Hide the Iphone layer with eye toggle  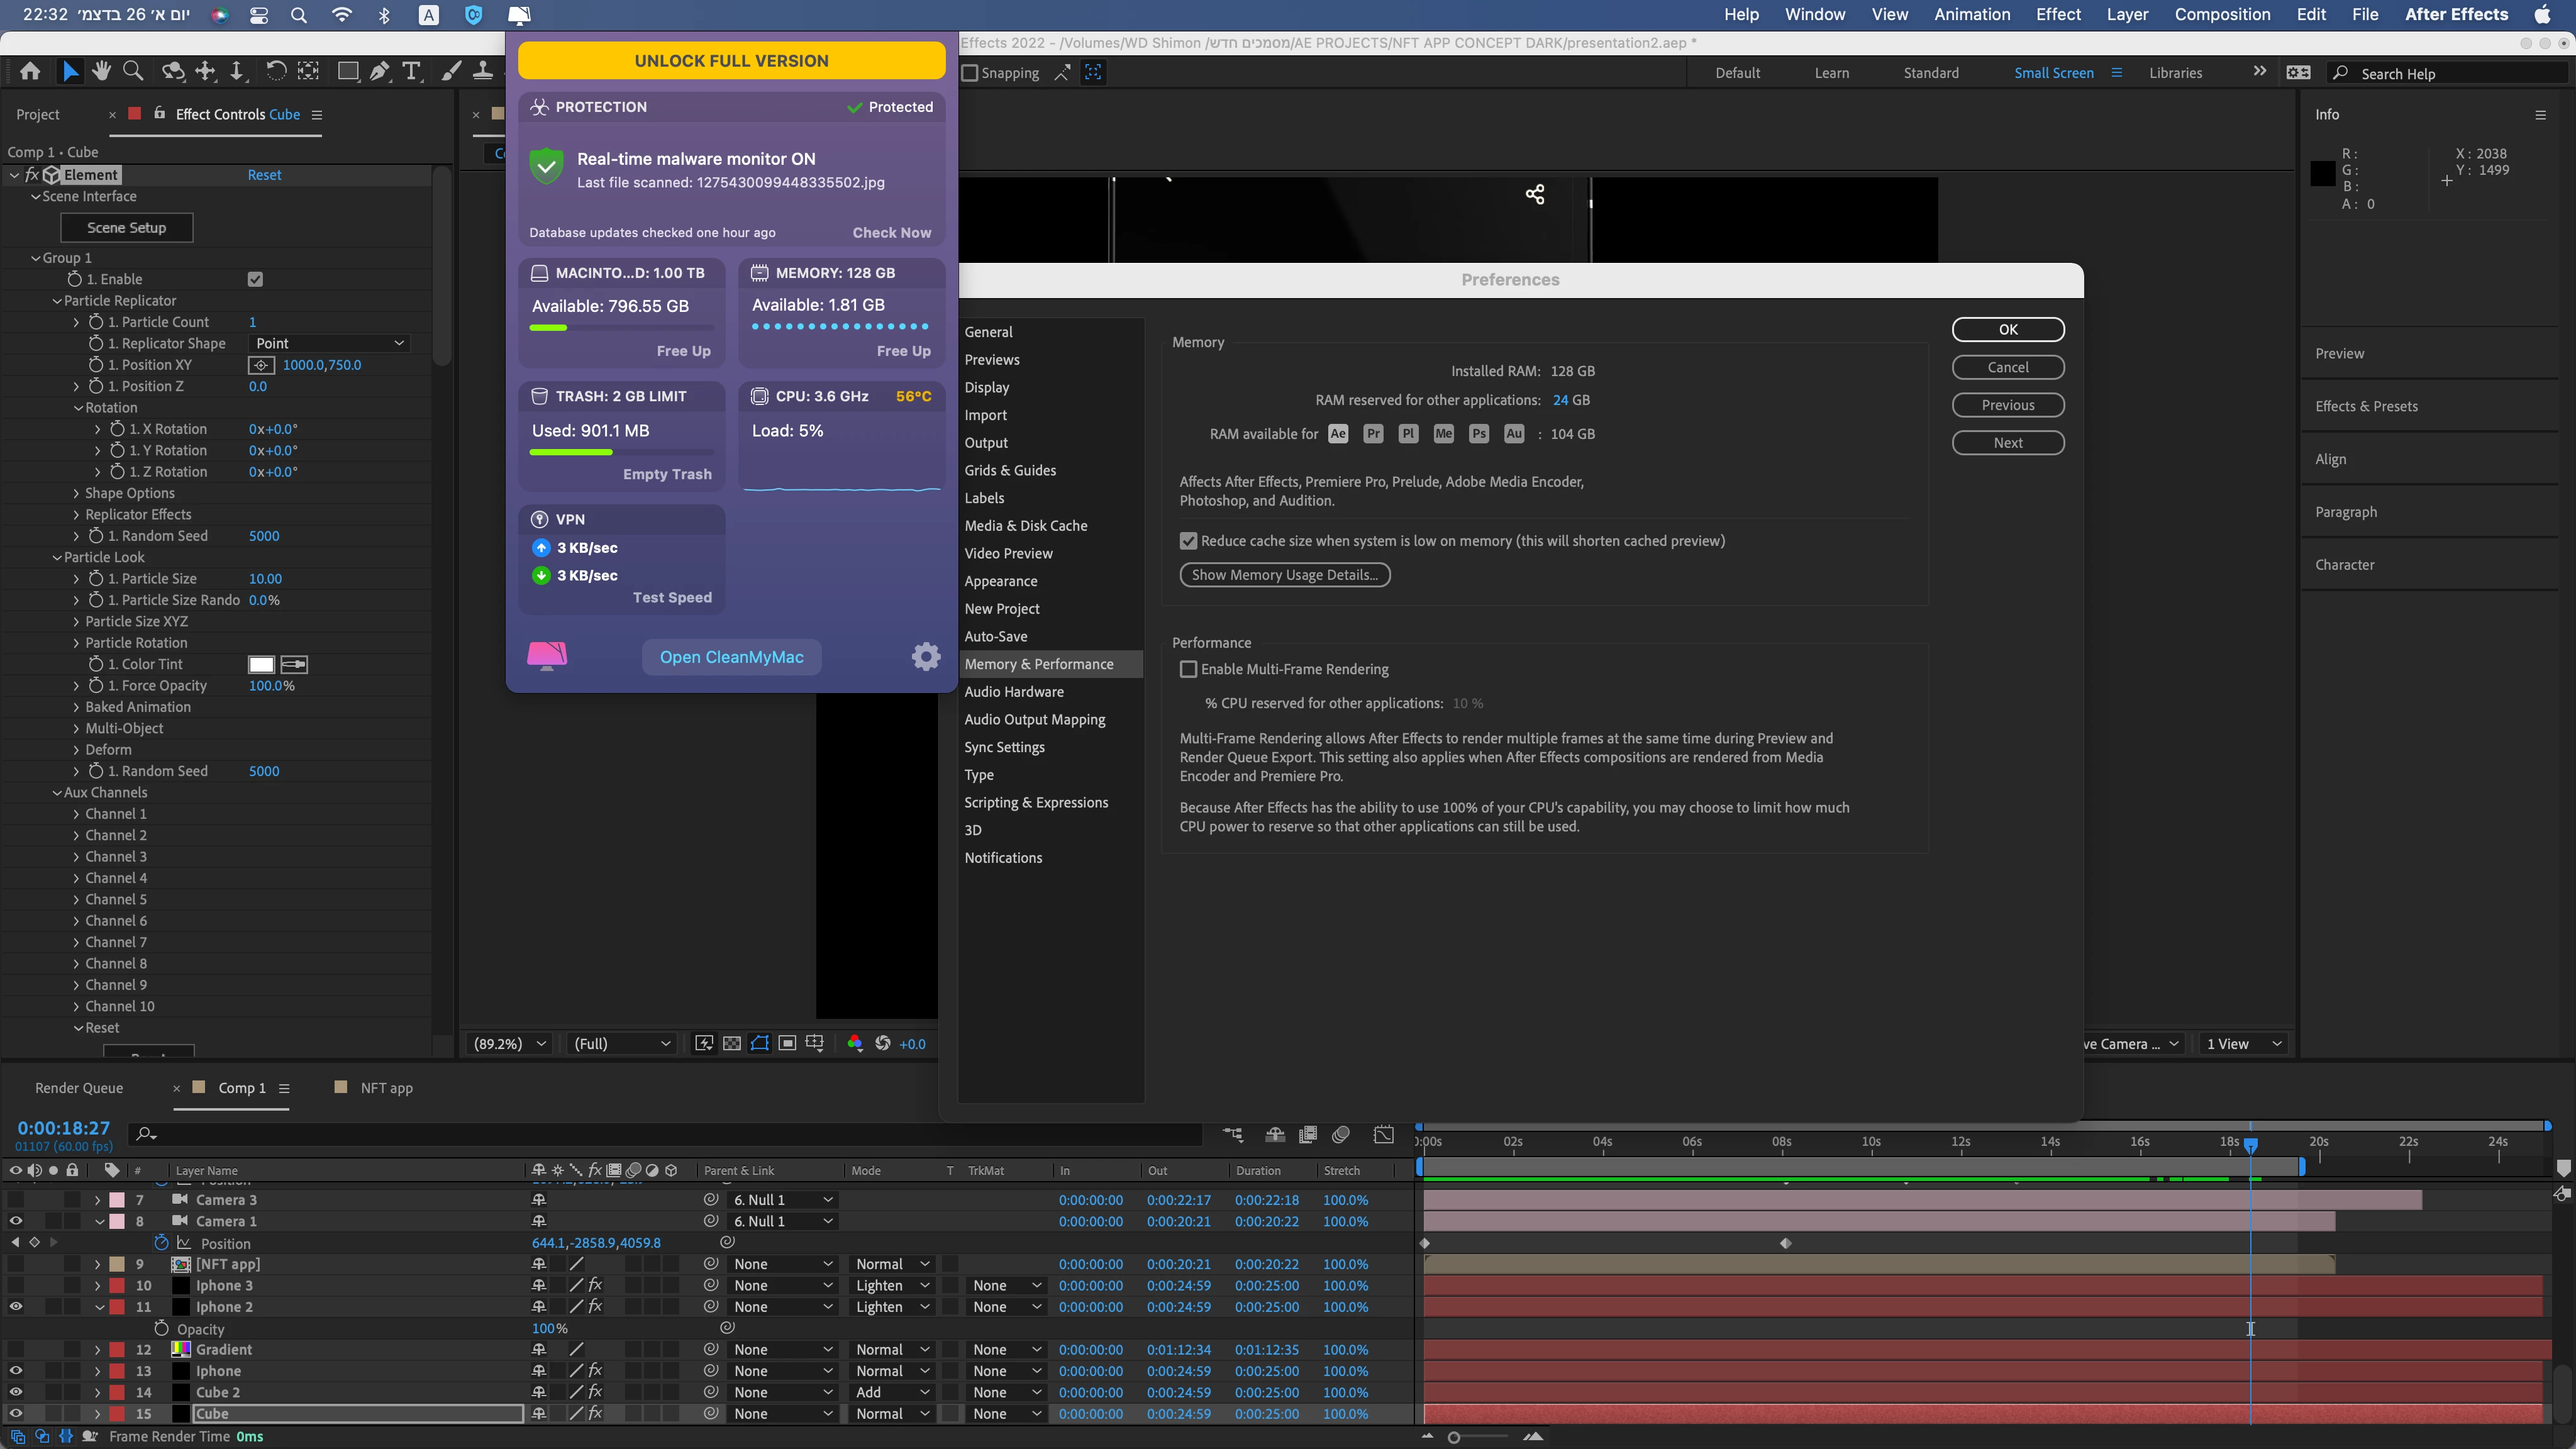pyautogui.click(x=16, y=1371)
